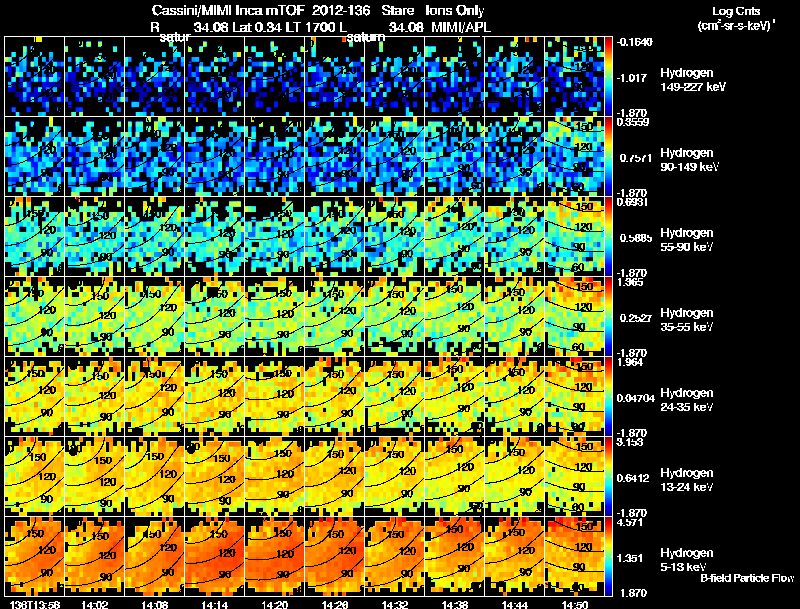Click the color scale bar for 55-90 keV
Viewport: 800px width, 609px height.
(x=608, y=236)
